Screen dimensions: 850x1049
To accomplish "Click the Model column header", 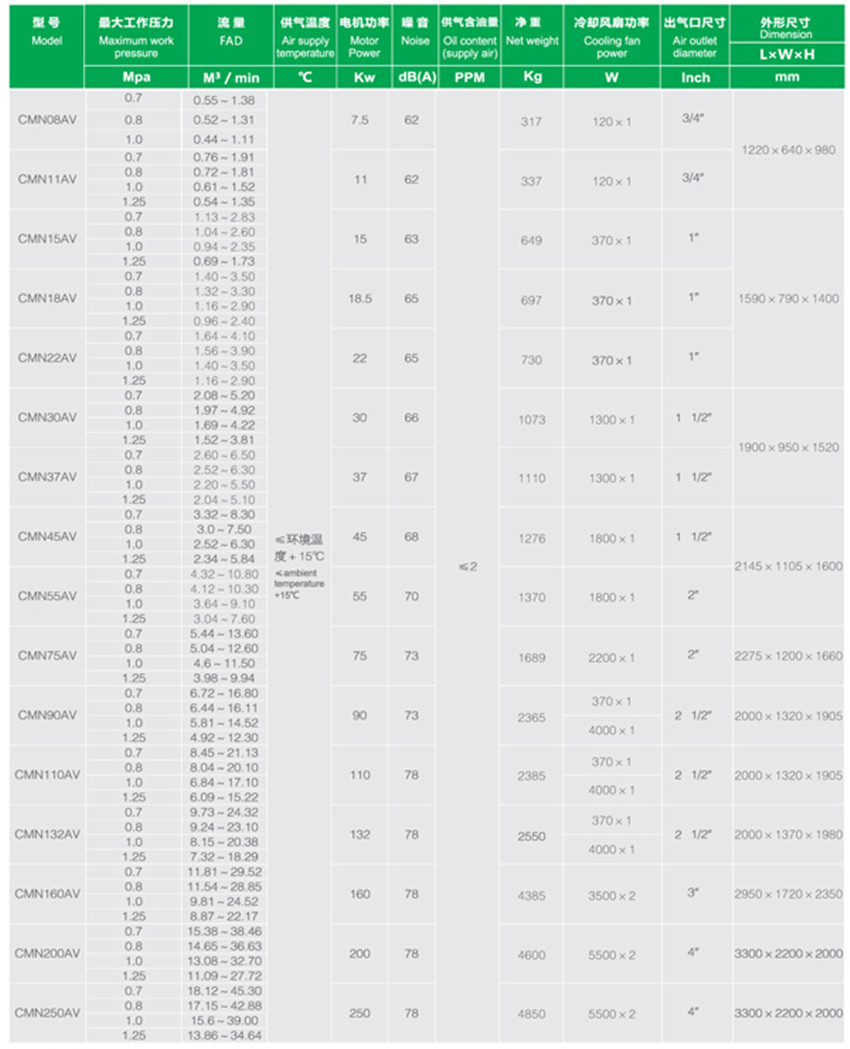I will tap(46, 34).
